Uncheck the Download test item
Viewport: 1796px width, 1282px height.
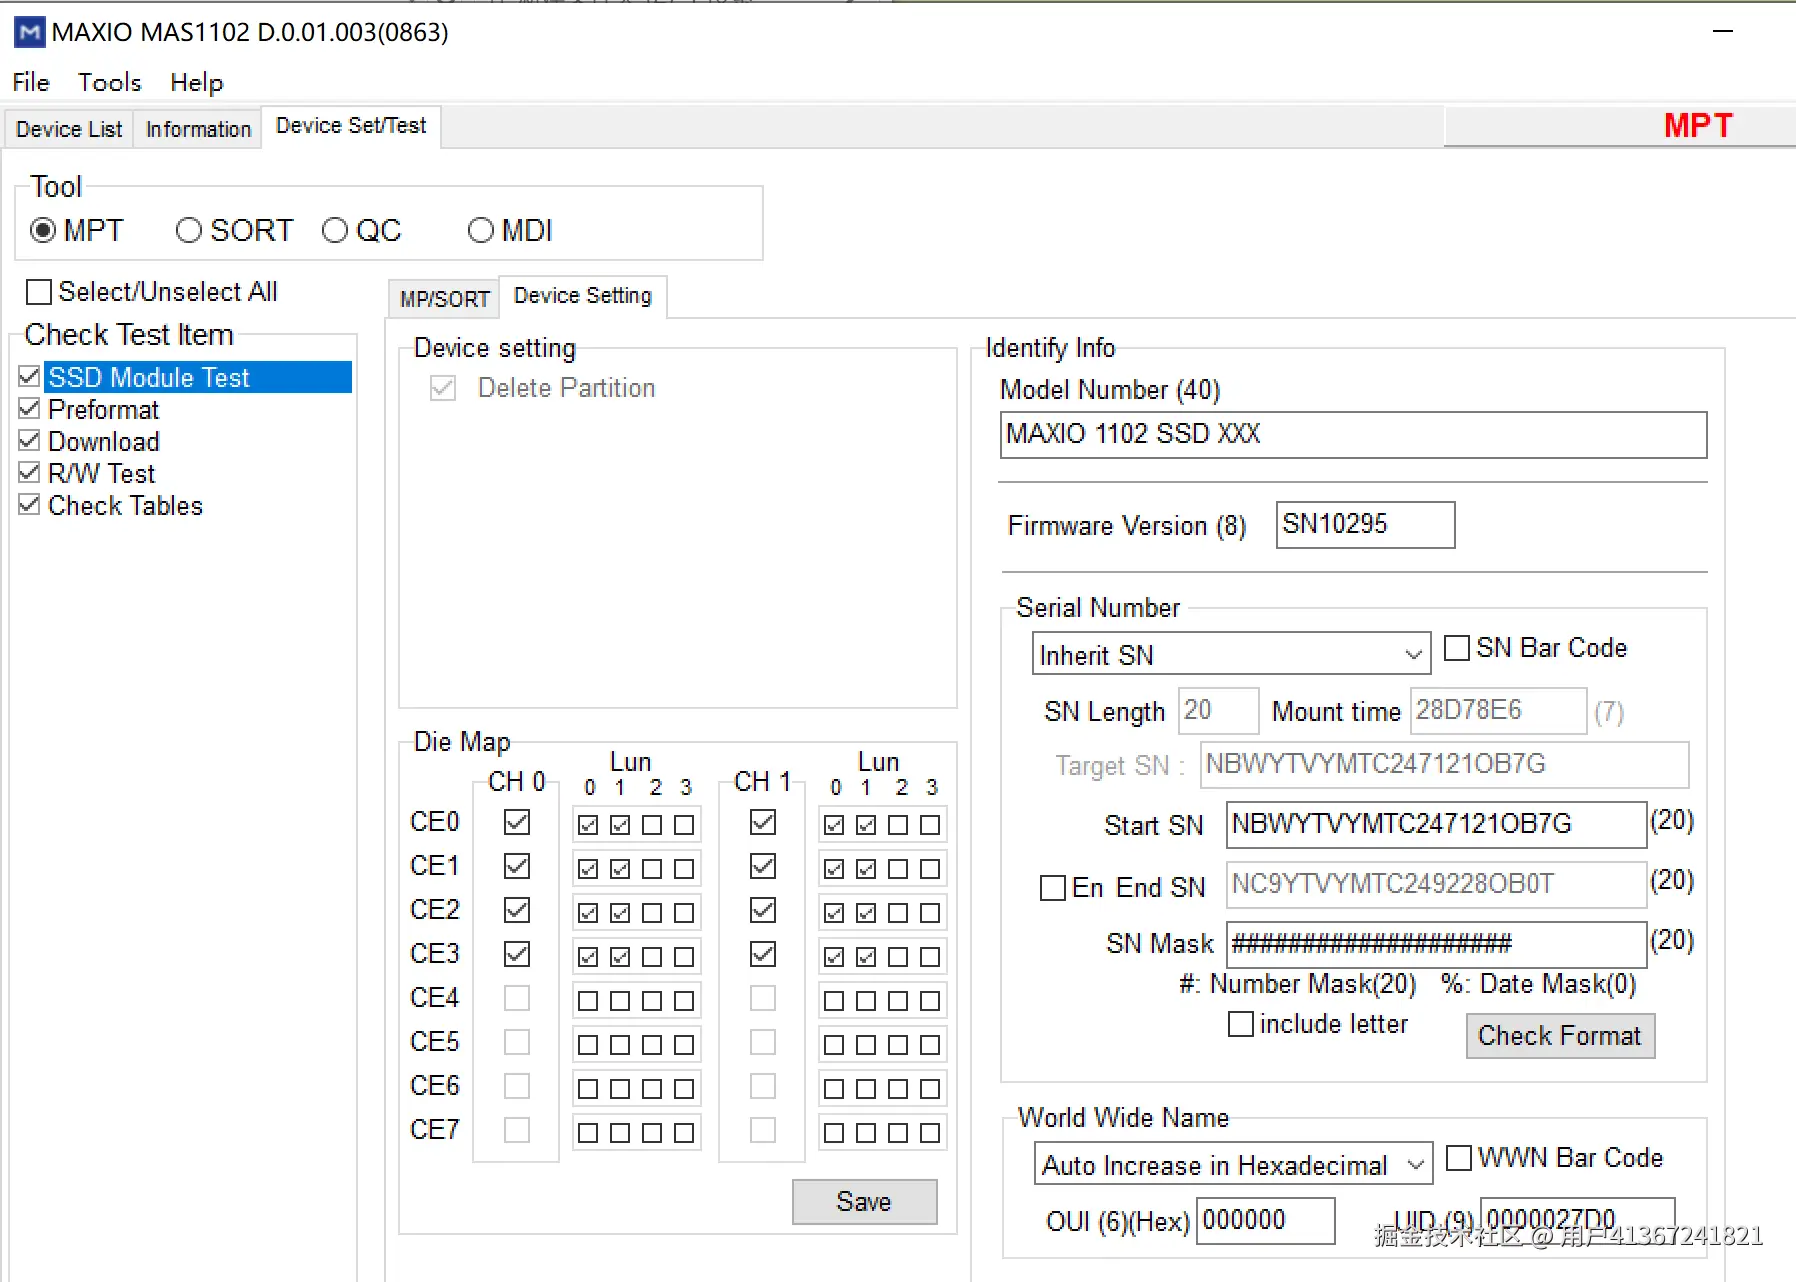pyautogui.click(x=30, y=441)
